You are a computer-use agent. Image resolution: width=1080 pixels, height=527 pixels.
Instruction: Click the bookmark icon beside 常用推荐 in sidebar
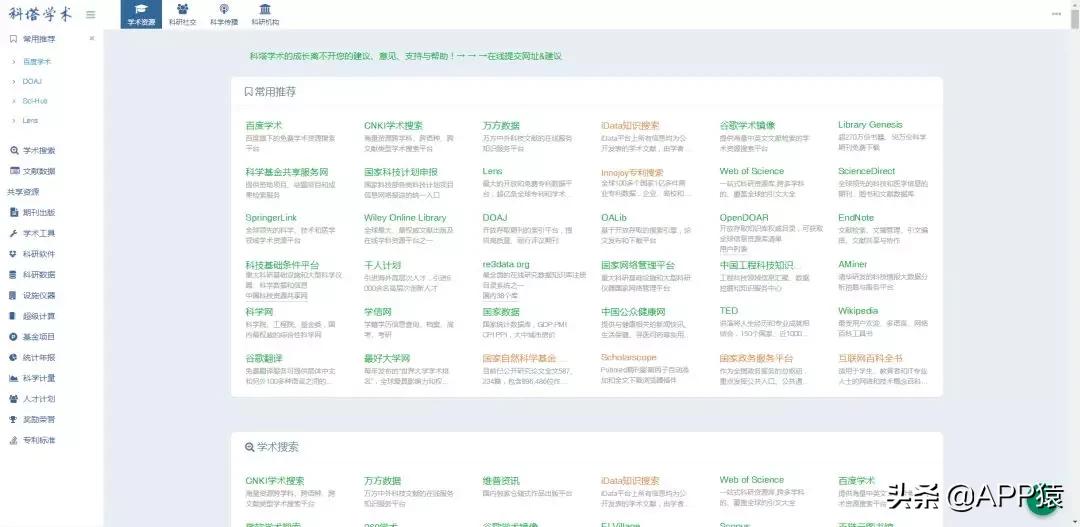[x=13, y=39]
